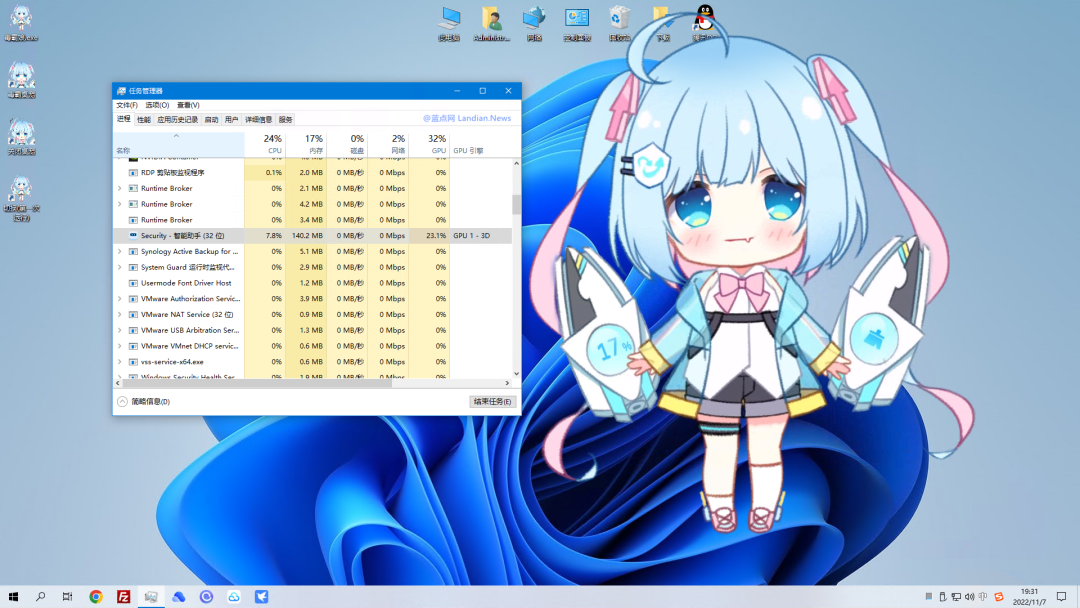
Task: Click the 17% memory orb on mascot
Action: pos(611,349)
